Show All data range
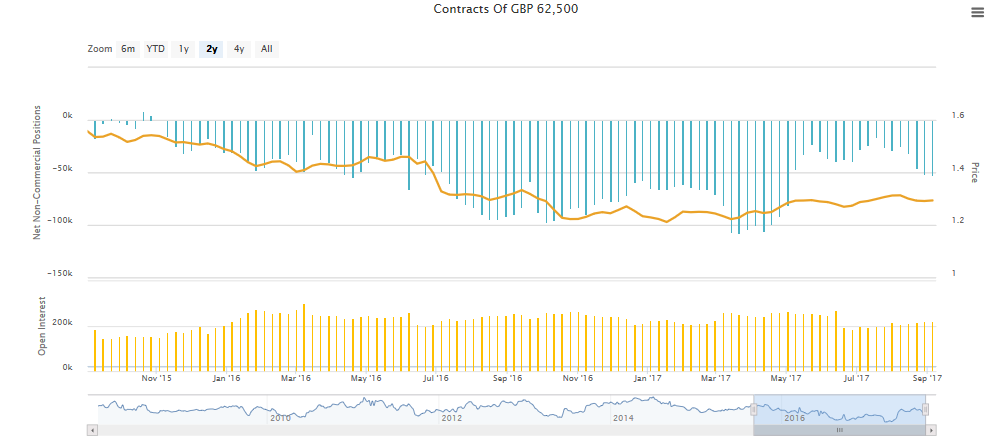 pyautogui.click(x=267, y=48)
